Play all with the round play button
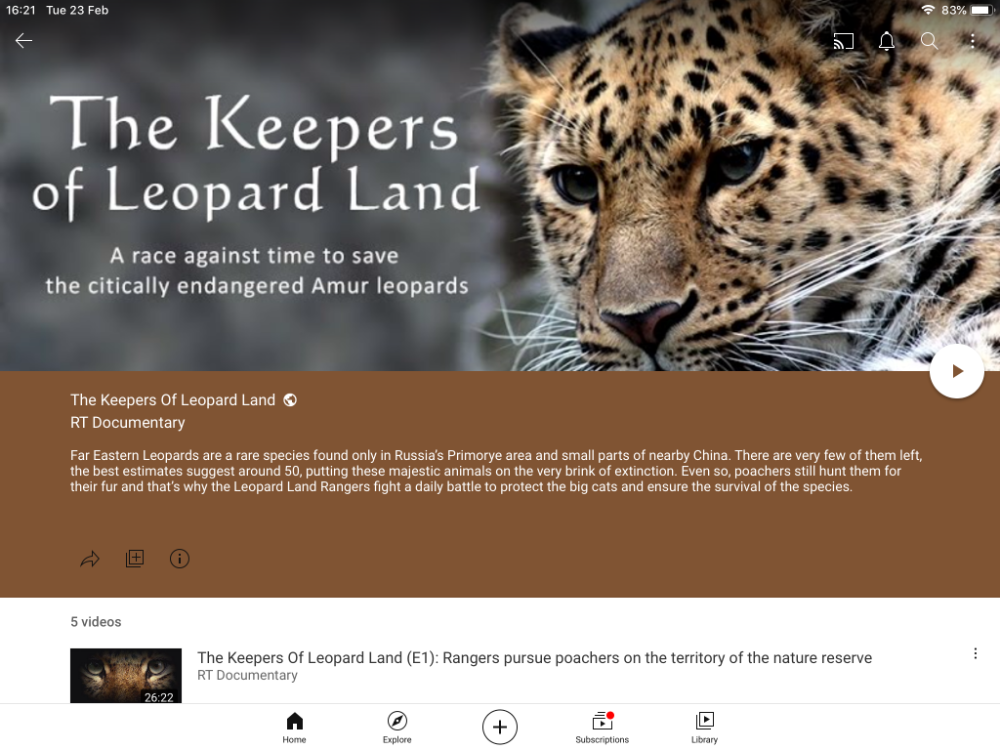The height and width of the screenshot is (750, 1000). (957, 371)
